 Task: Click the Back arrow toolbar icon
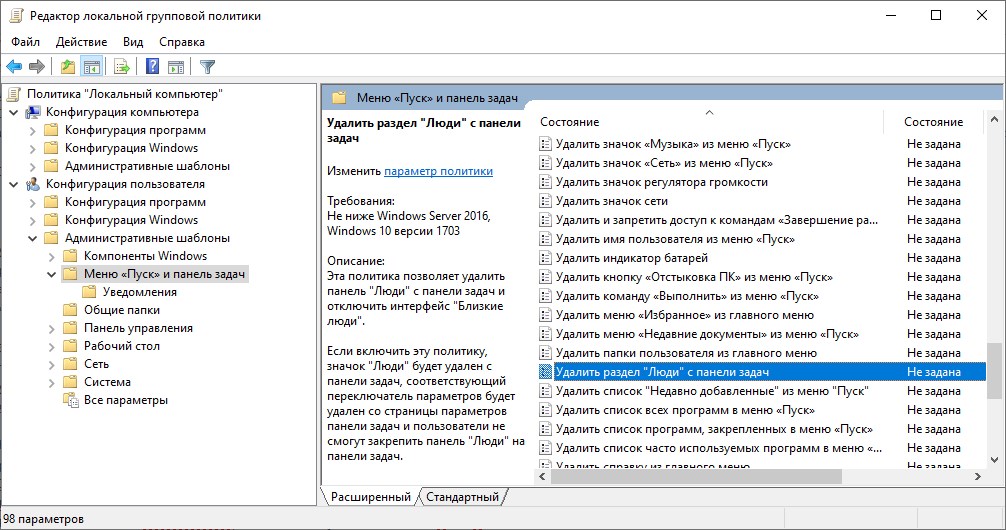(x=14, y=67)
